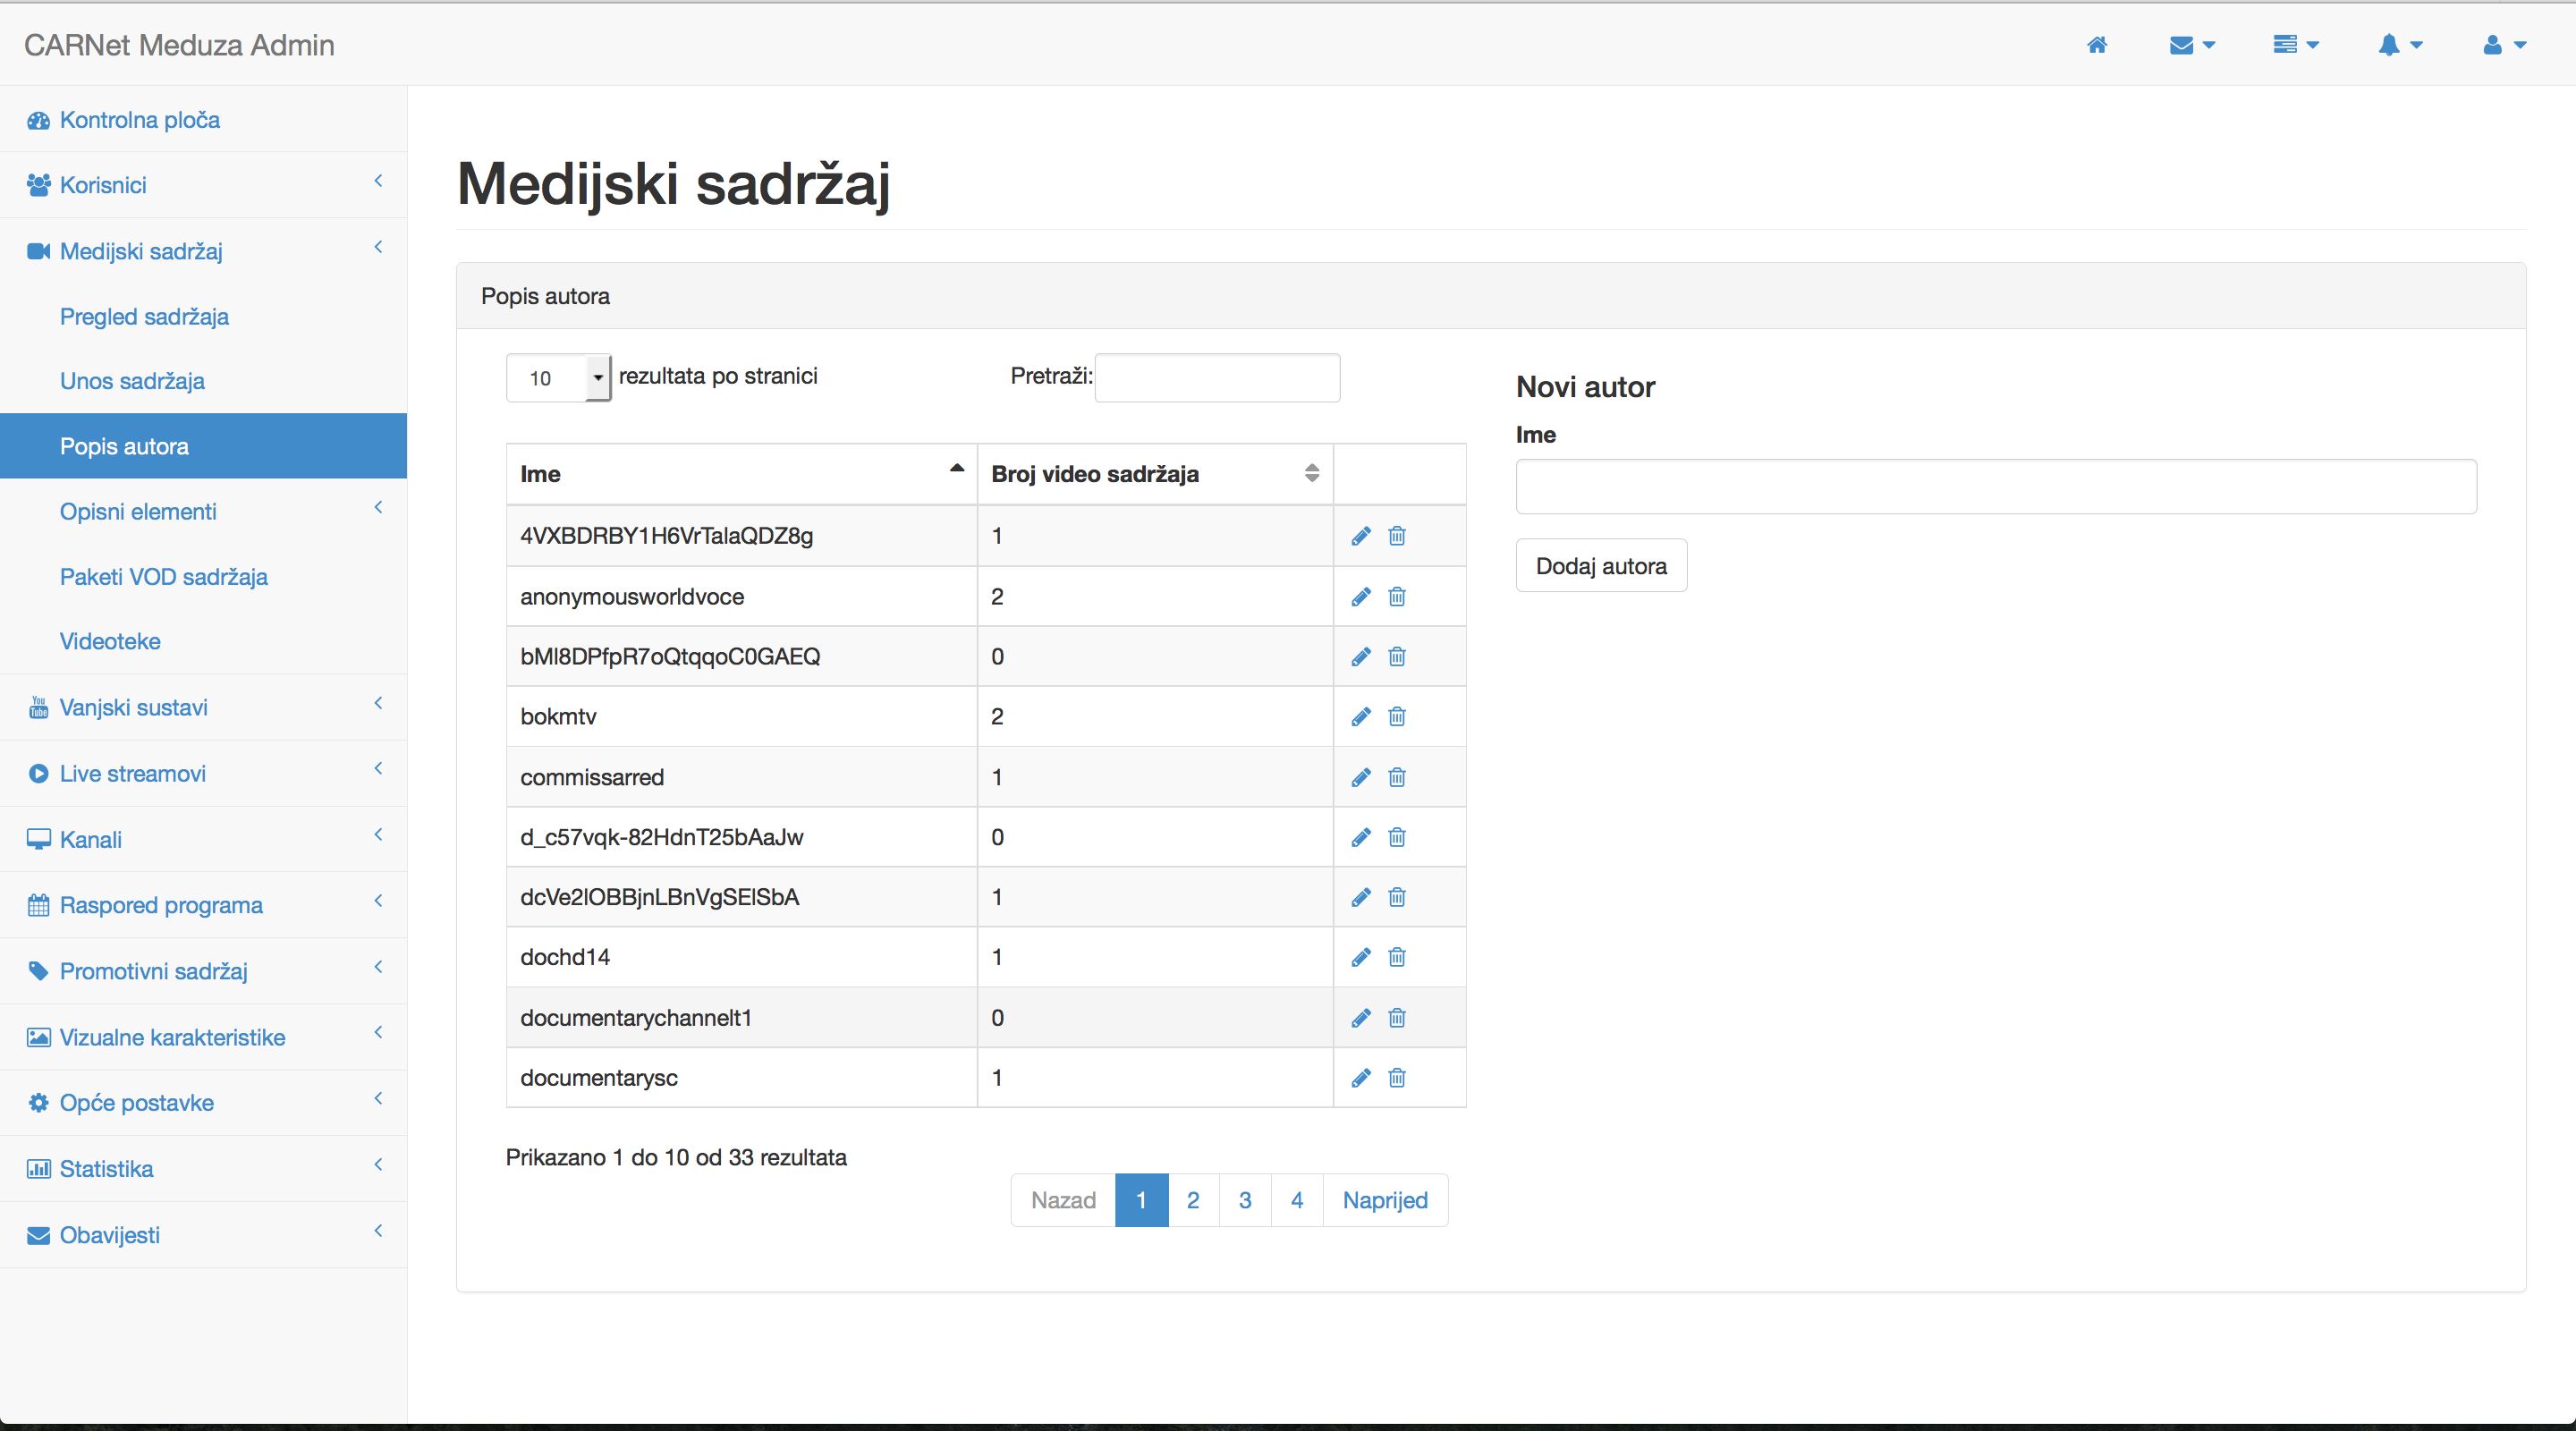2576x1431 pixels.
Task: Expand Vizualne karakteristike sidebar menu
Action: point(203,1037)
